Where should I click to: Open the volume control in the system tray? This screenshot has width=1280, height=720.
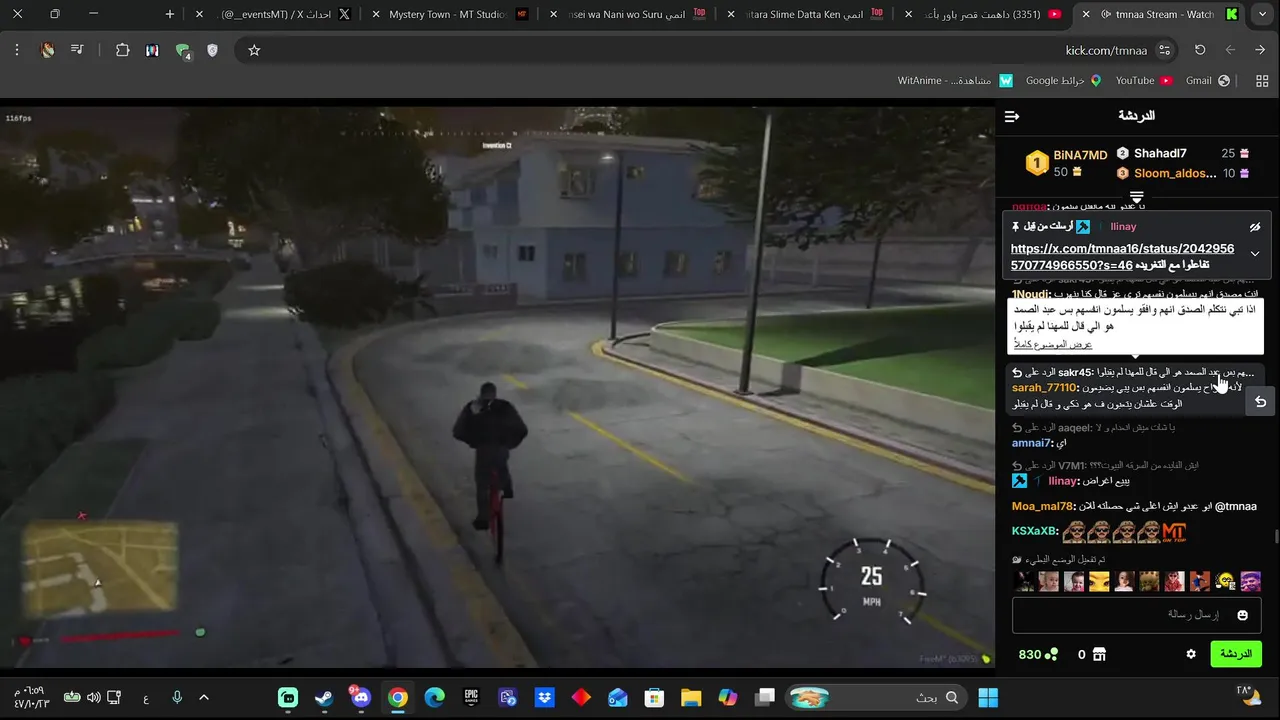93,697
